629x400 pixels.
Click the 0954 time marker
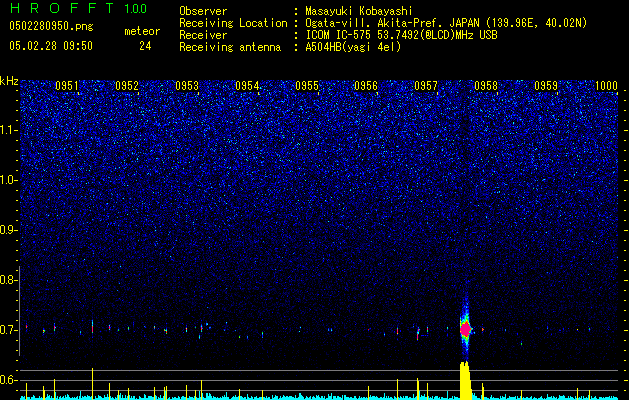click(247, 86)
